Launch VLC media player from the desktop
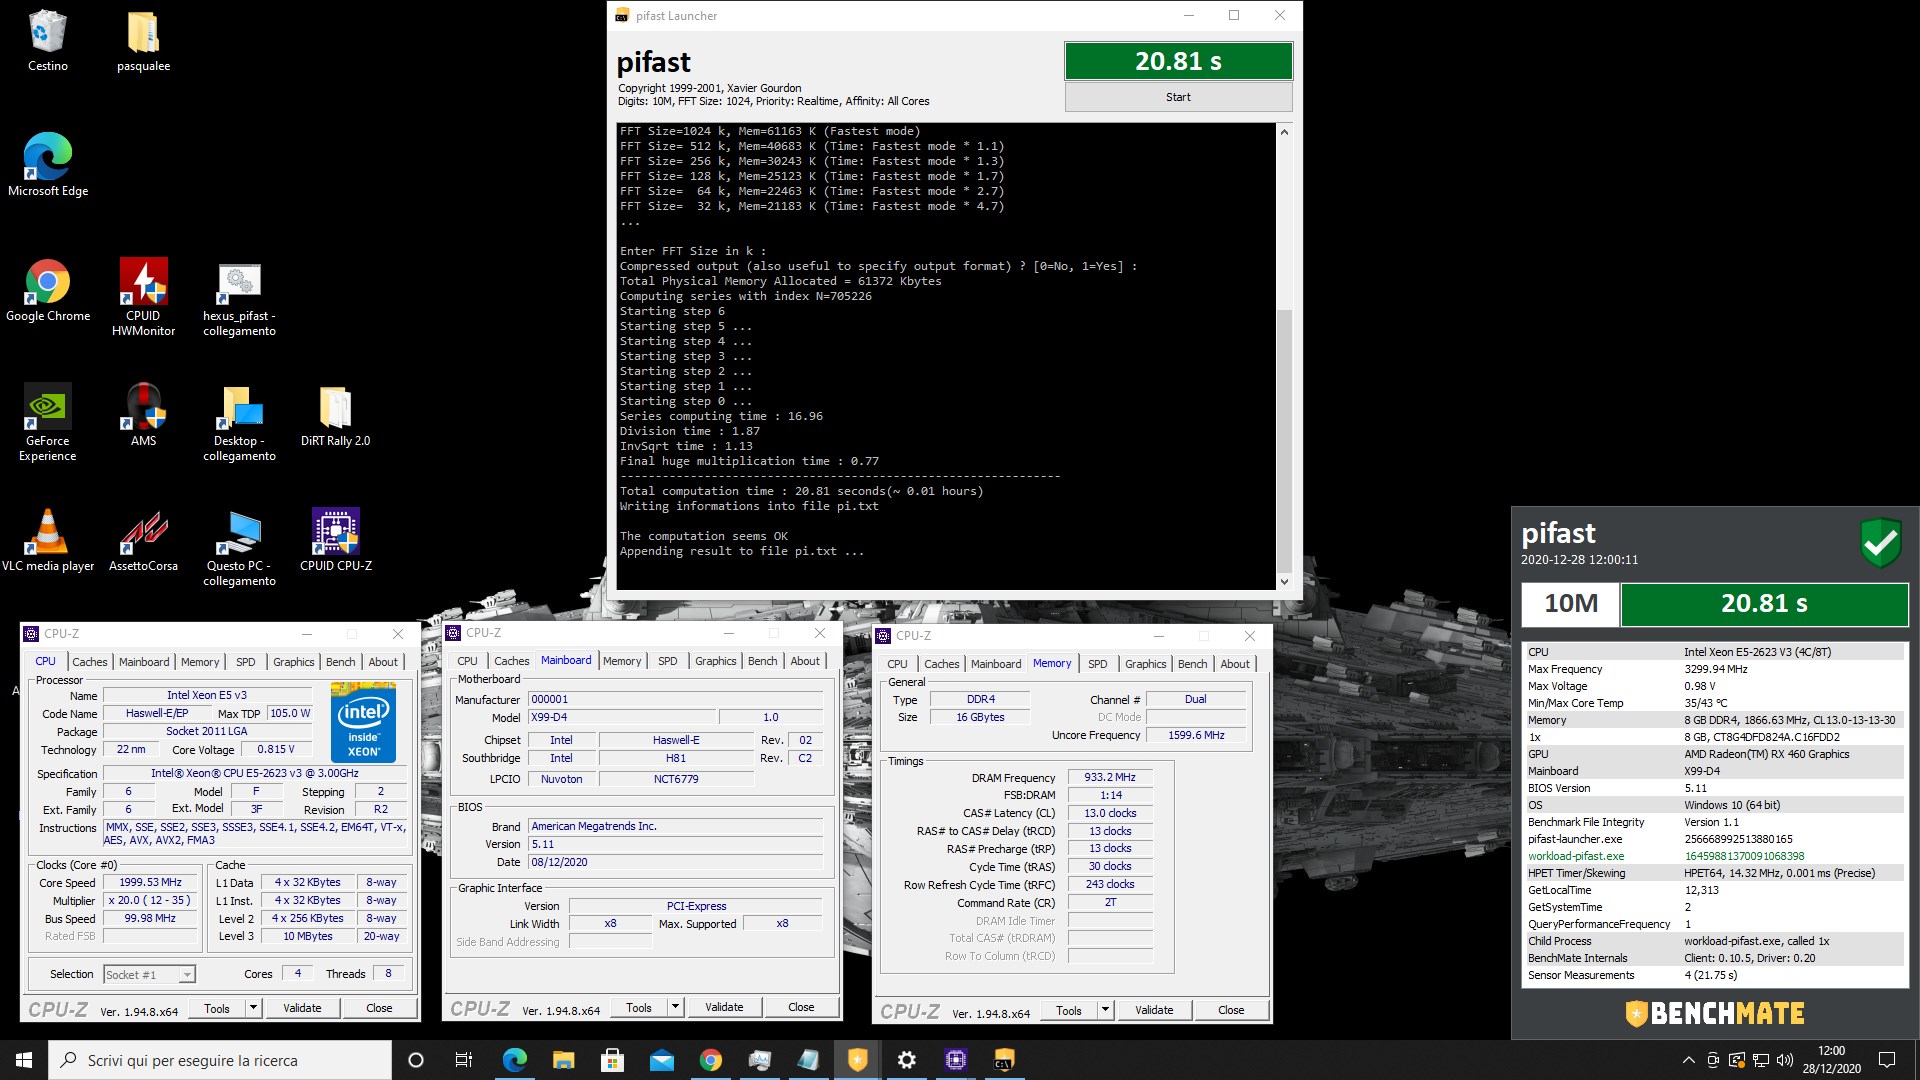Screen dimensions: 1920x1080 click(47, 540)
